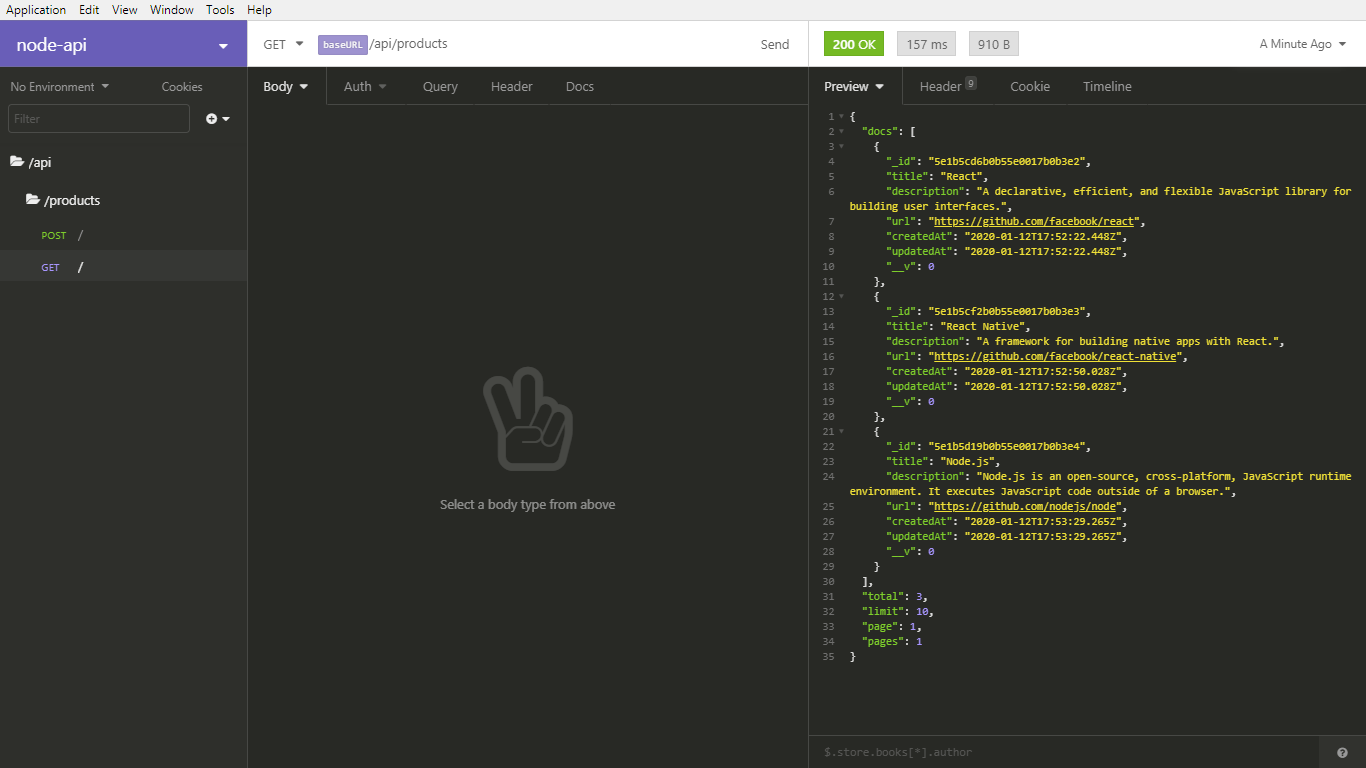
Task: Open the Tools menu
Action: click(220, 10)
